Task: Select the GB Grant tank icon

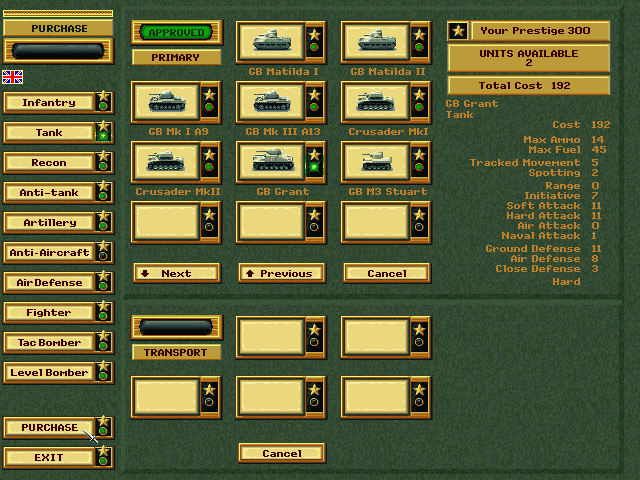Action: [269, 162]
